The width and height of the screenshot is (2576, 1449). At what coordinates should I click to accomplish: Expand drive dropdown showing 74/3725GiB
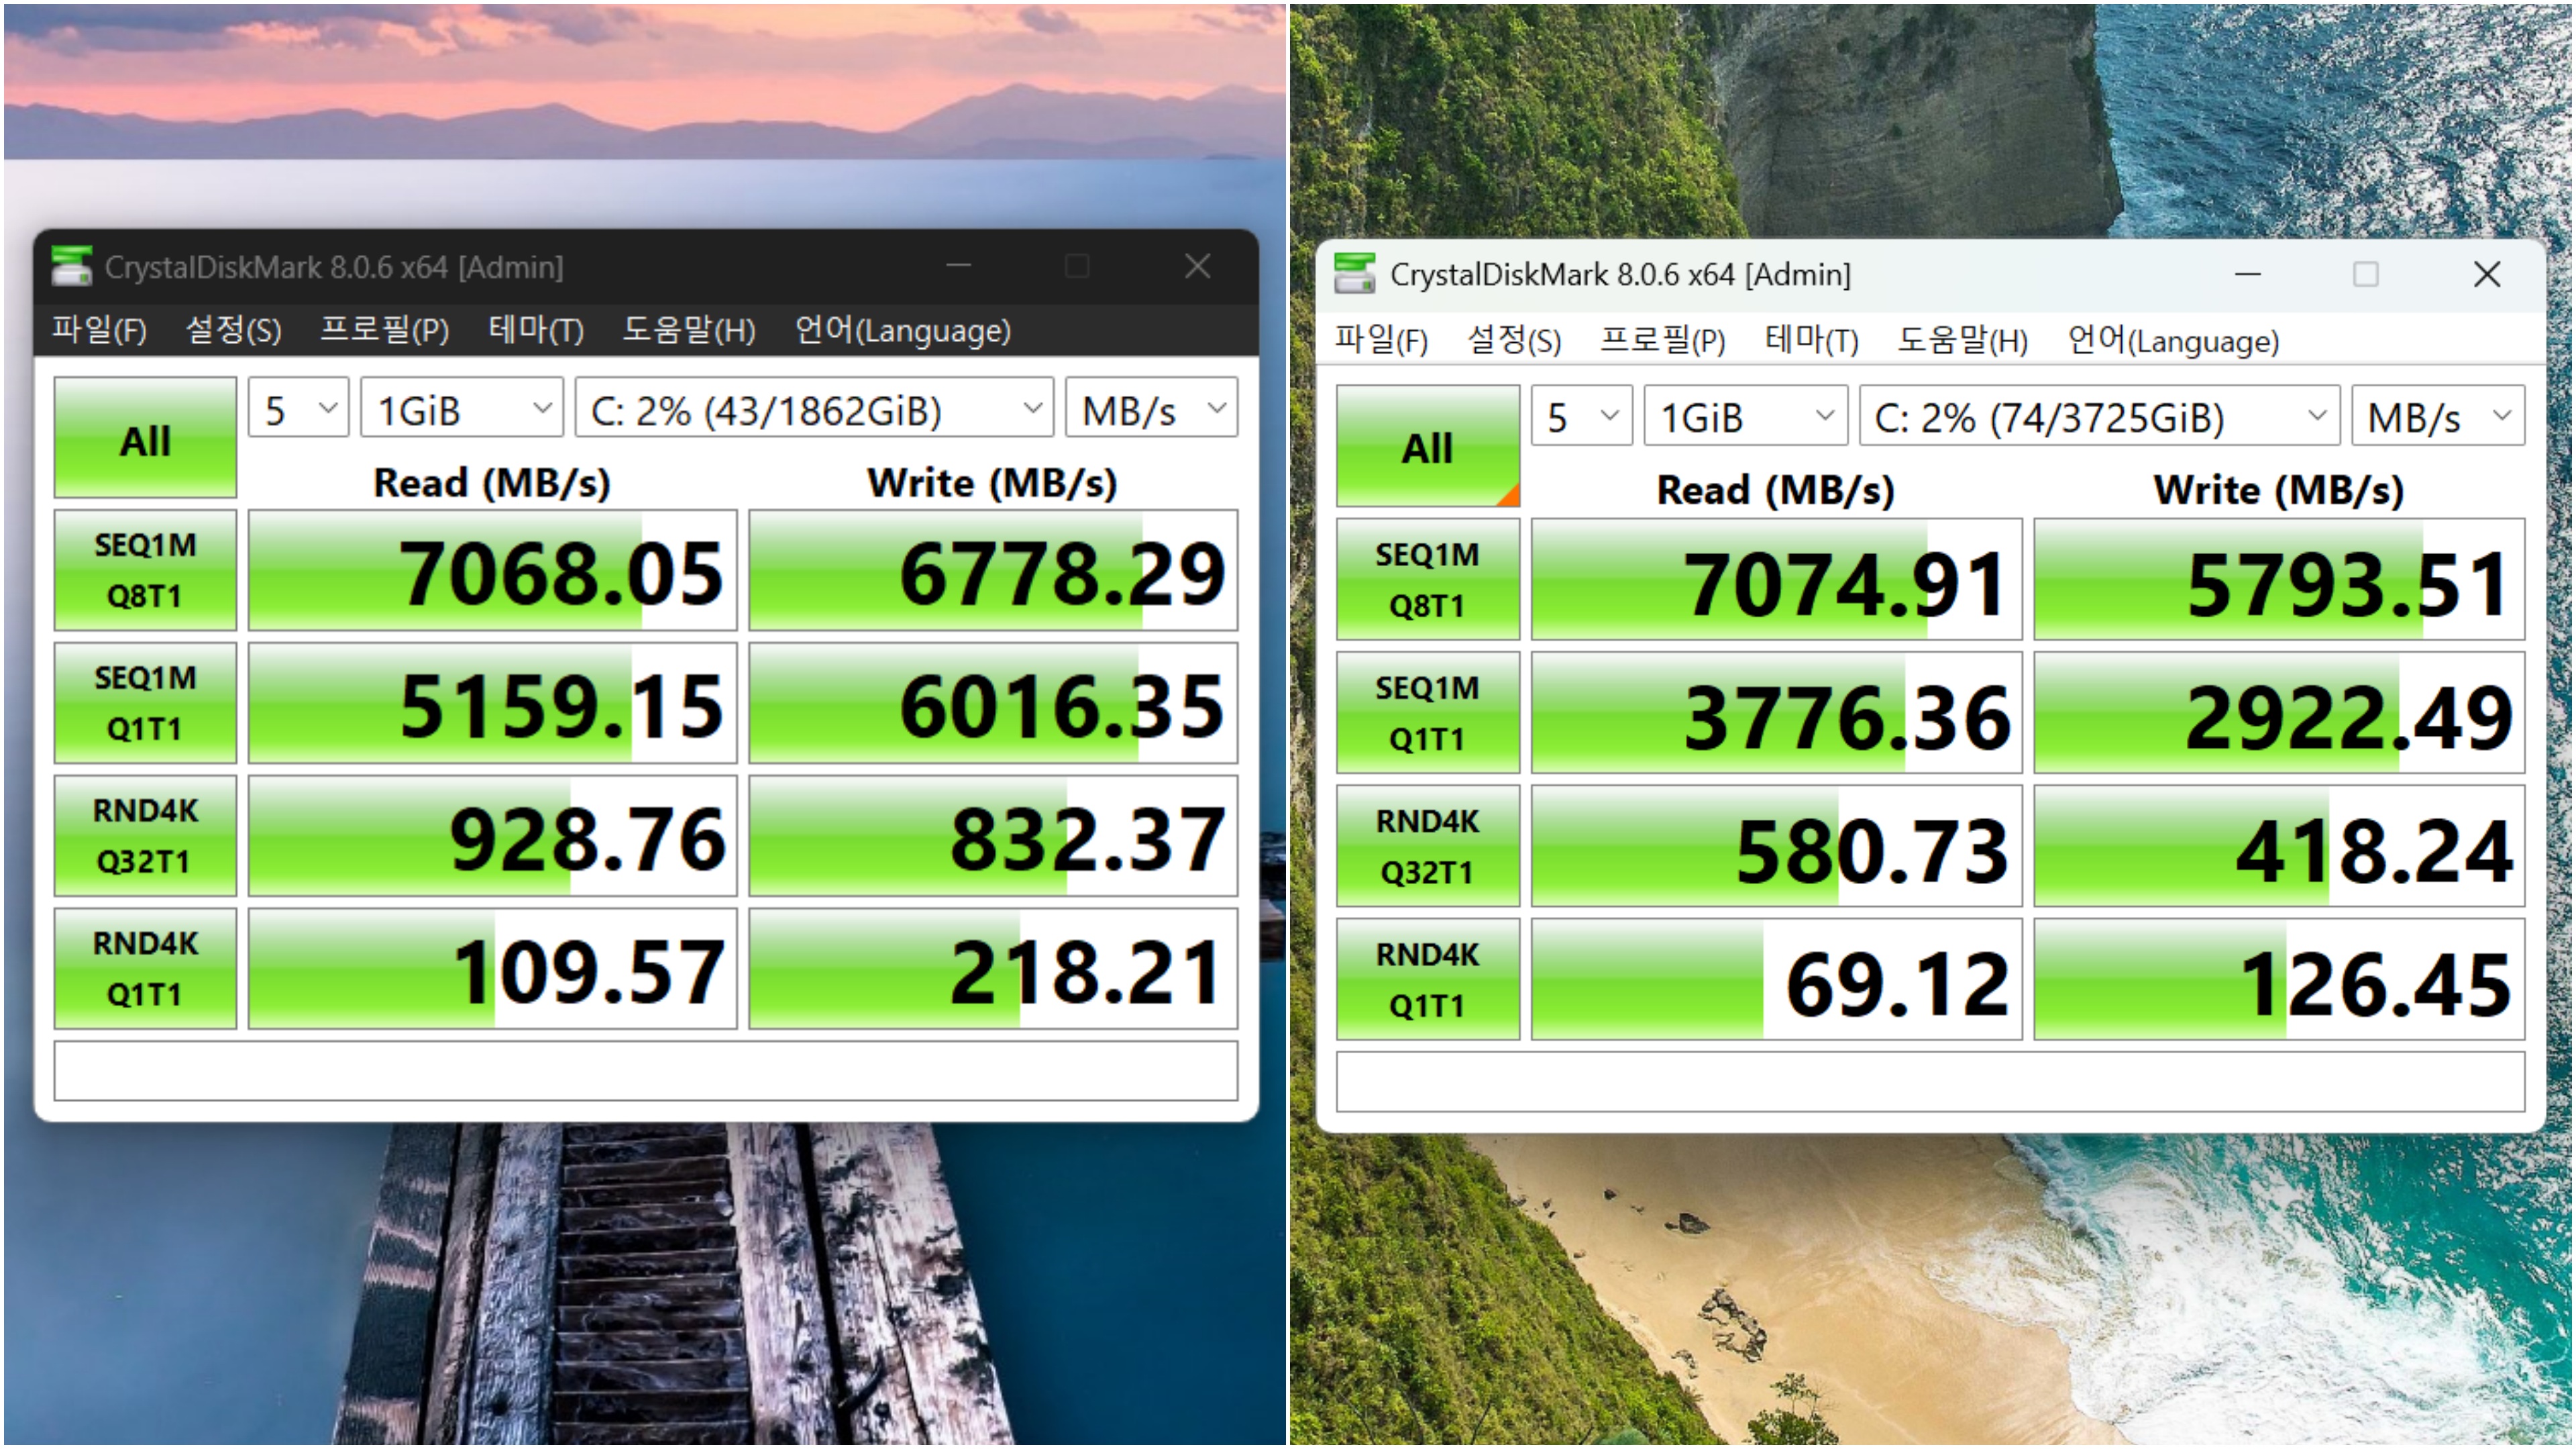[x=2099, y=416]
